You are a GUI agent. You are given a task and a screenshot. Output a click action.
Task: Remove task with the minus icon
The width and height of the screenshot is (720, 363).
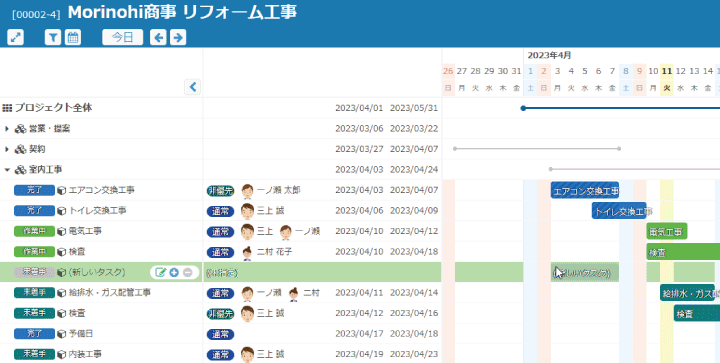pyautogui.click(x=187, y=273)
